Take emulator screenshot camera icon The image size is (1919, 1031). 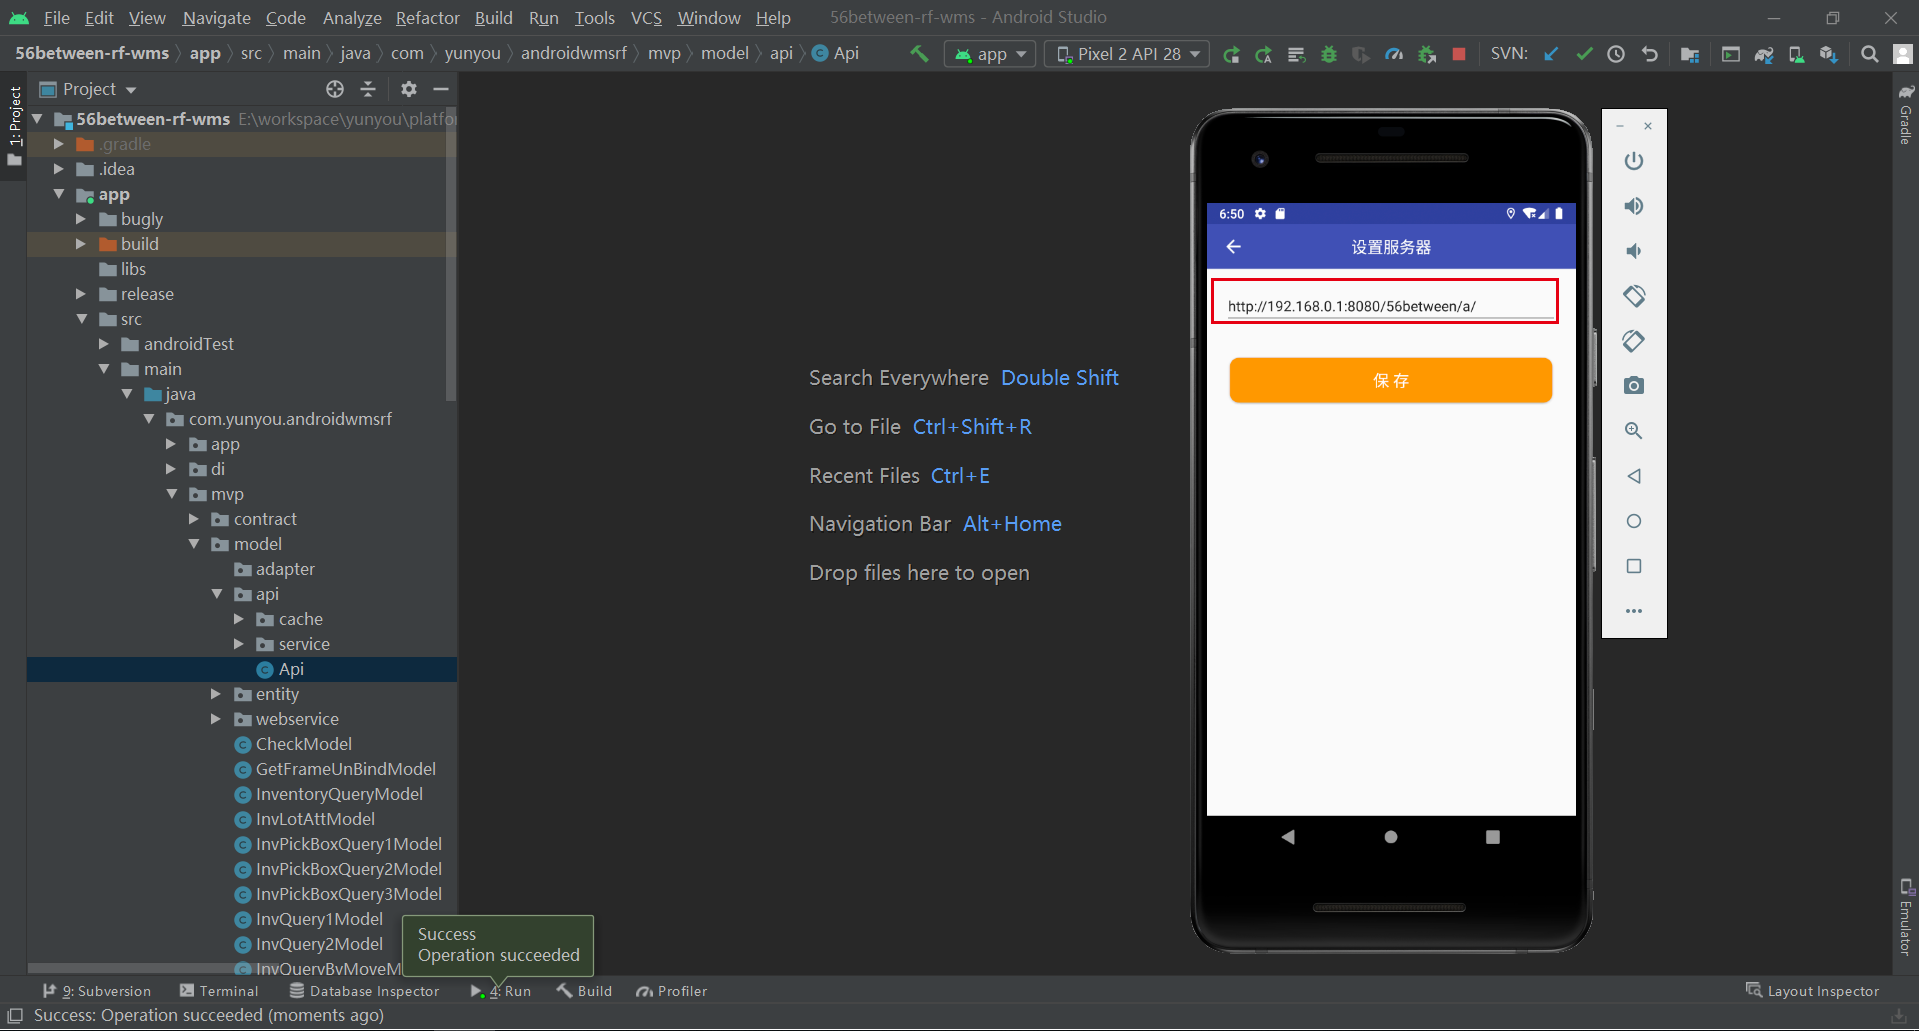(1634, 386)
